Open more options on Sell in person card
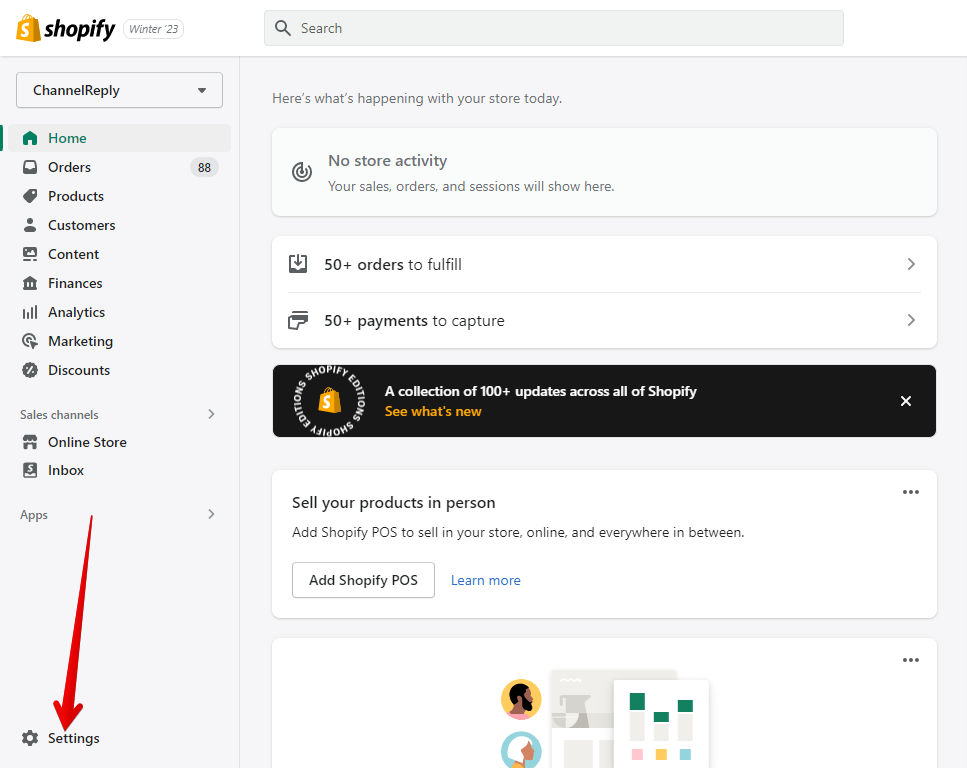Image resolution: width=967 pixels, height=768 pixels. pyautogui.click(x=911, y=492)
